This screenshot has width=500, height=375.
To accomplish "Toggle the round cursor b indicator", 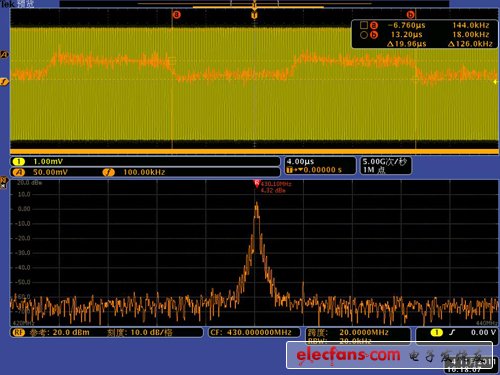I will coord(364,35).
